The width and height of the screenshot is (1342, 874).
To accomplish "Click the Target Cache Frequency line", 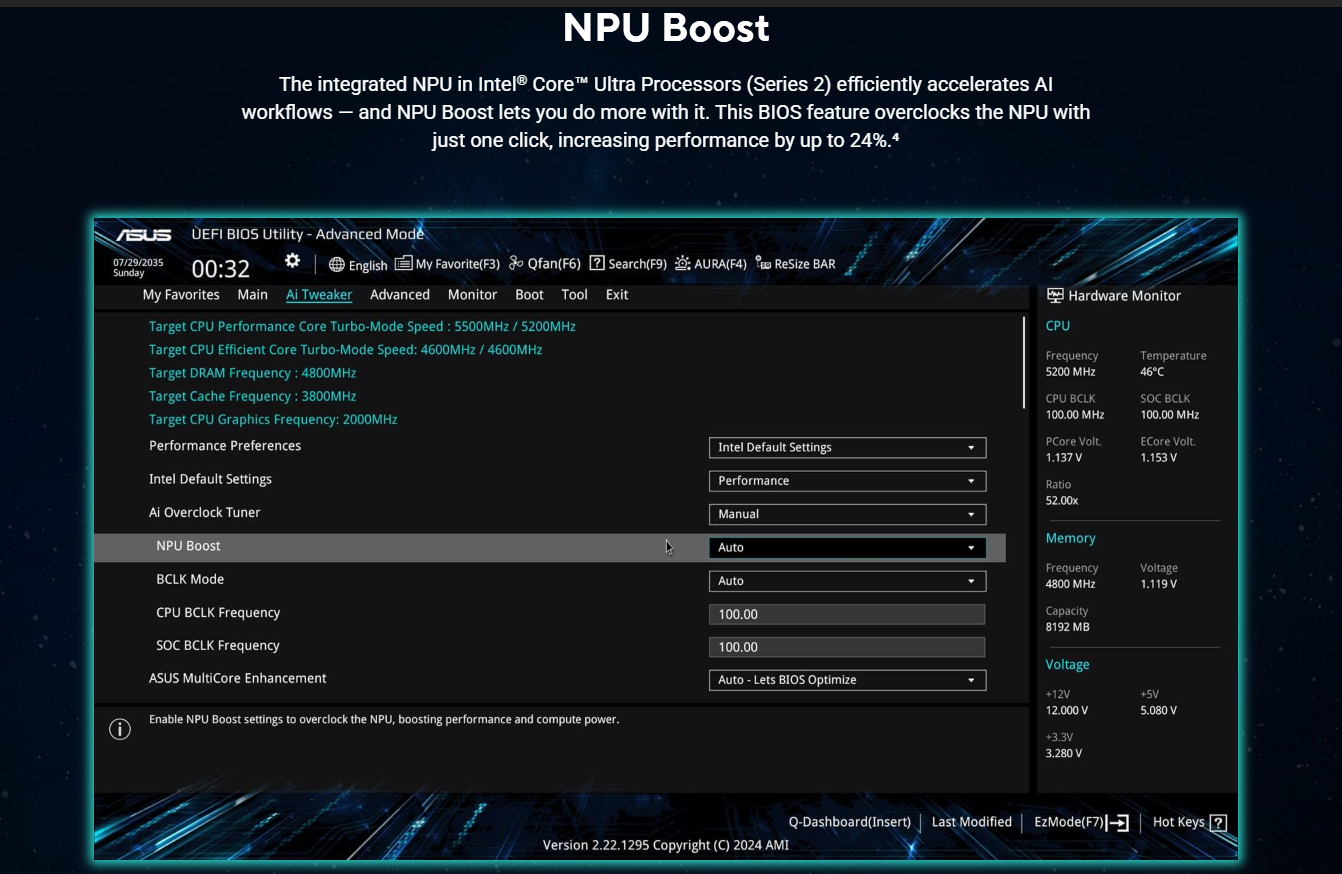I will click(253, 396).
